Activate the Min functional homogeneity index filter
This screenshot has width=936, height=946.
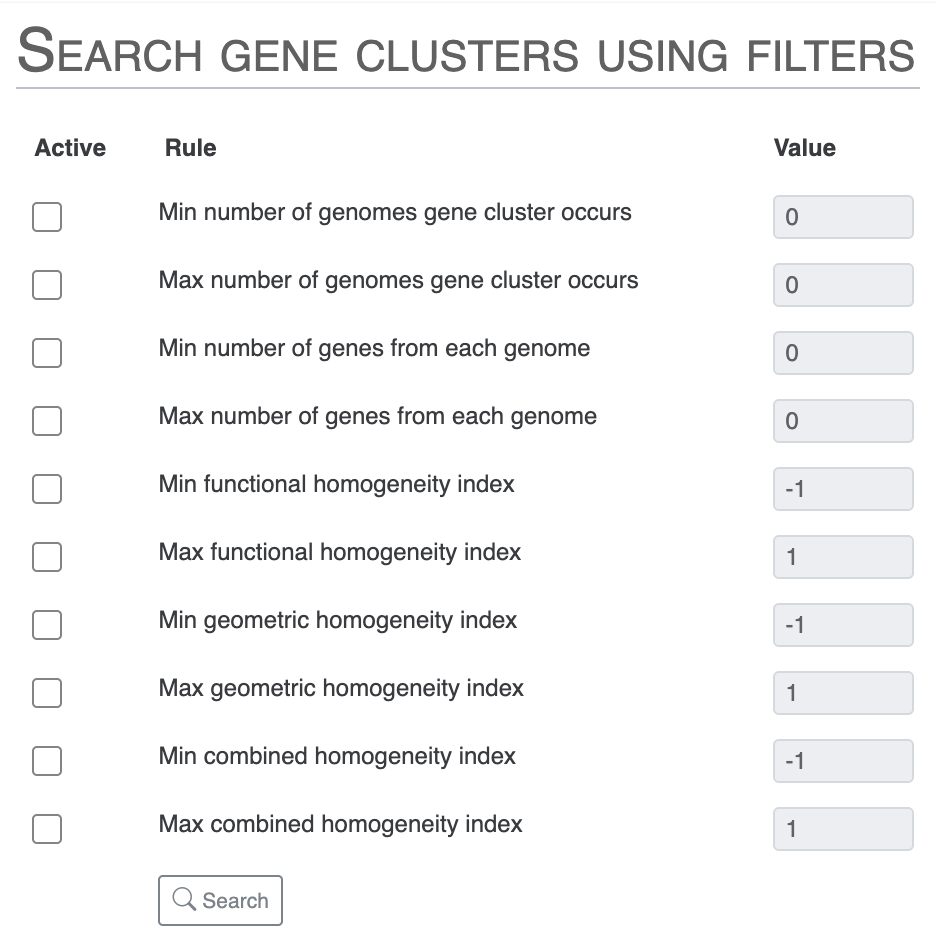click(x=46, y=488)
